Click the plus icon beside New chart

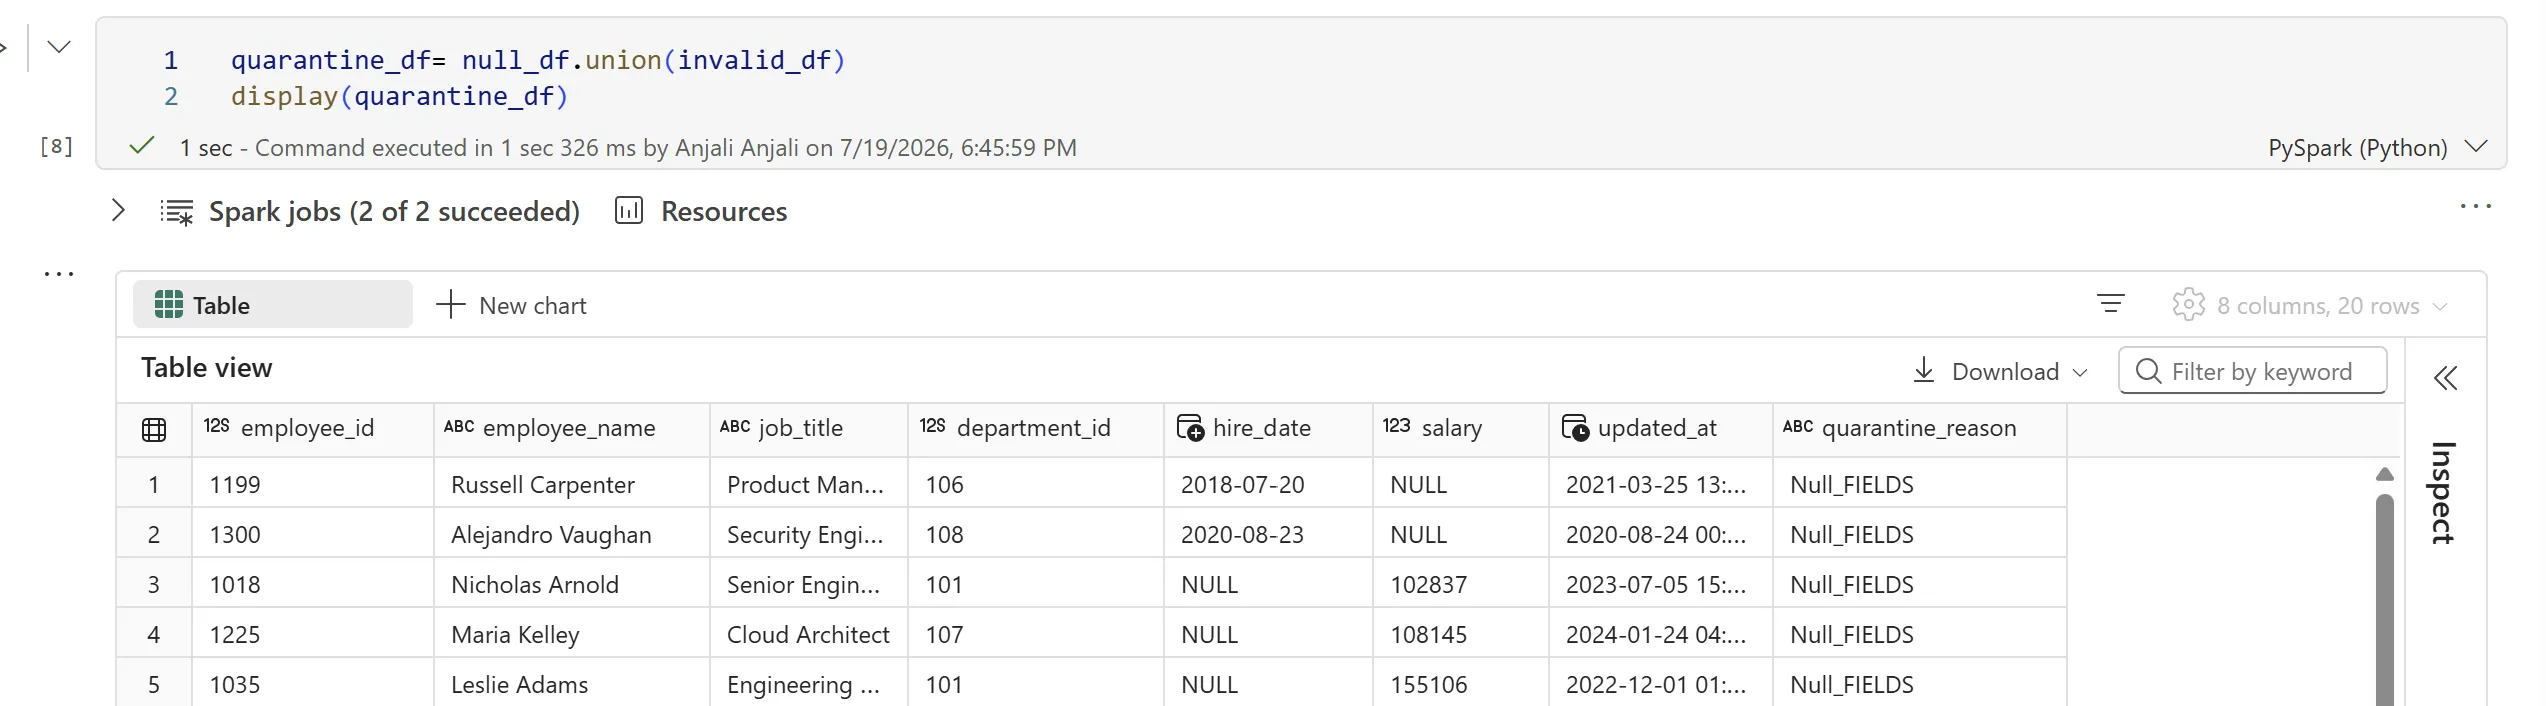[x=451, y=304]
